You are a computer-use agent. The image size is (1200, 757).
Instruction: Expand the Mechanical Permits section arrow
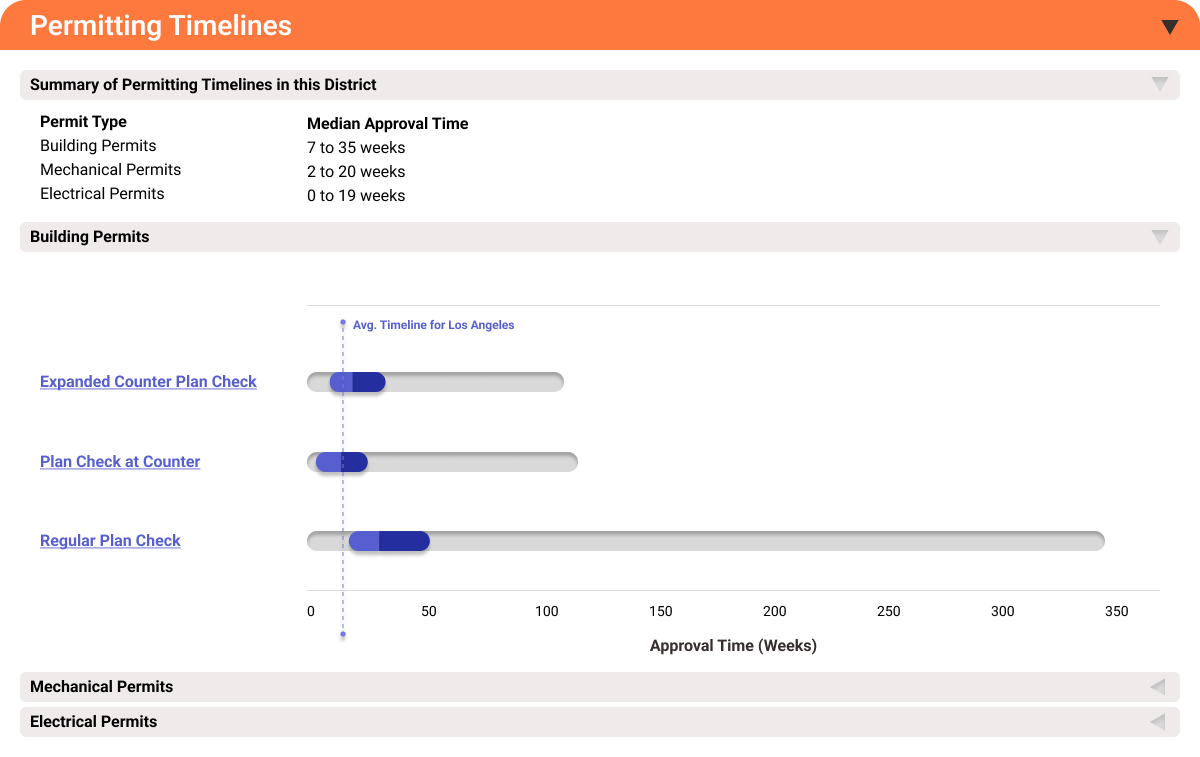pos(1158,687)
